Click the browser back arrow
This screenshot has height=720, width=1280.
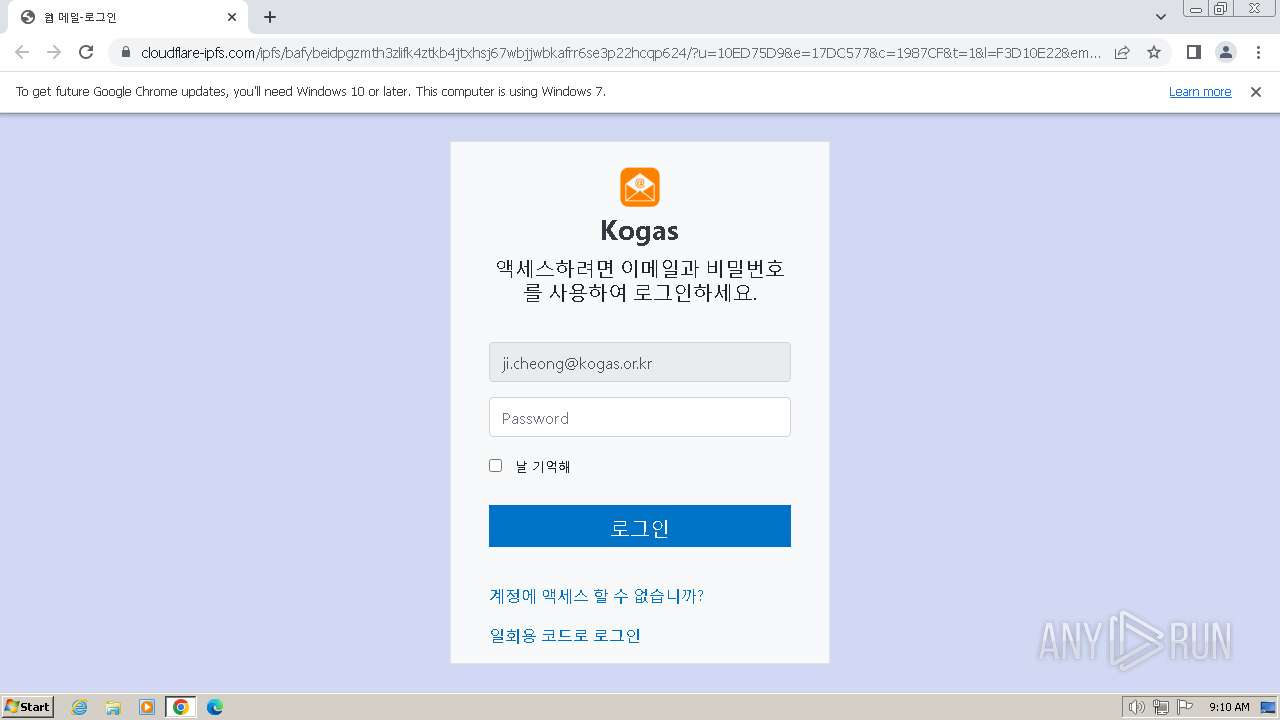(x=22, y=52)
